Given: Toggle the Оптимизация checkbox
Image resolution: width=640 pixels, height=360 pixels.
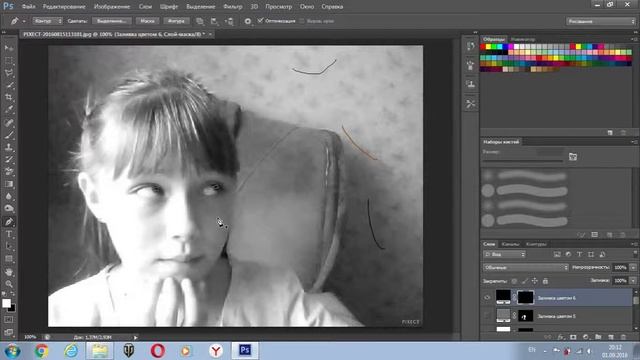Looking at the screenshot, I should 260,20.
